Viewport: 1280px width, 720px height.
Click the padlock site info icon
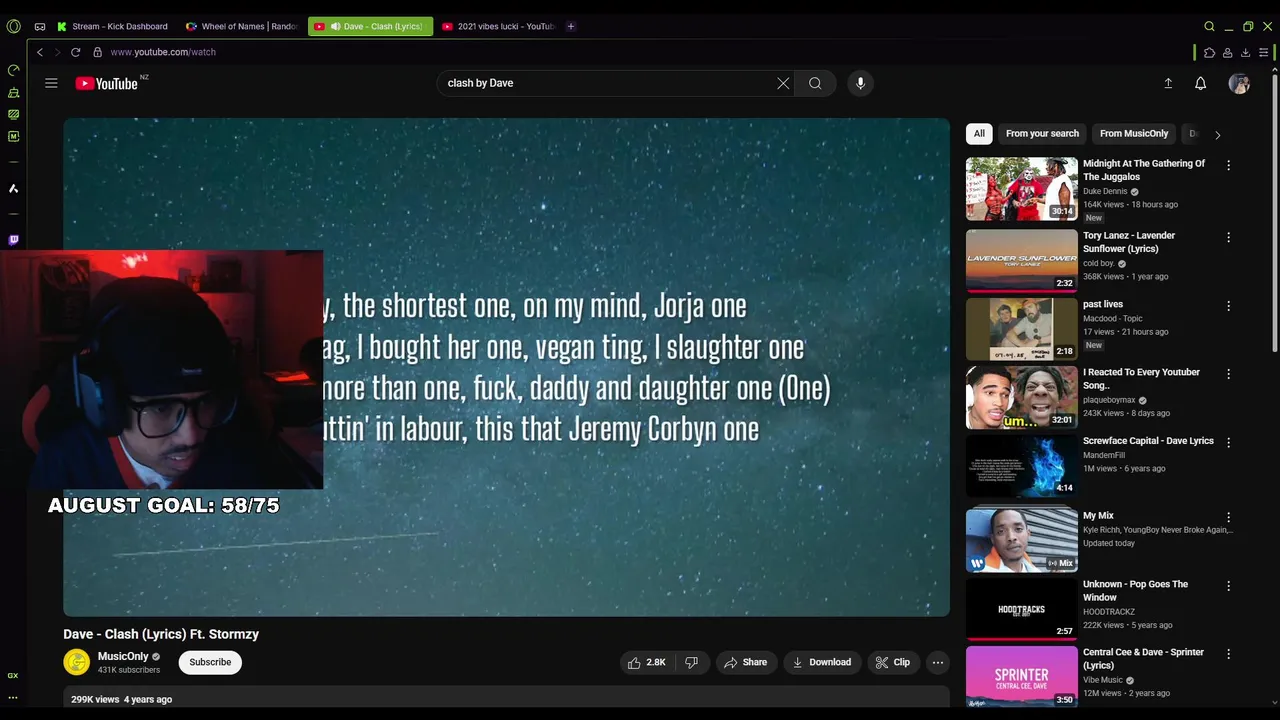(97, 52)
